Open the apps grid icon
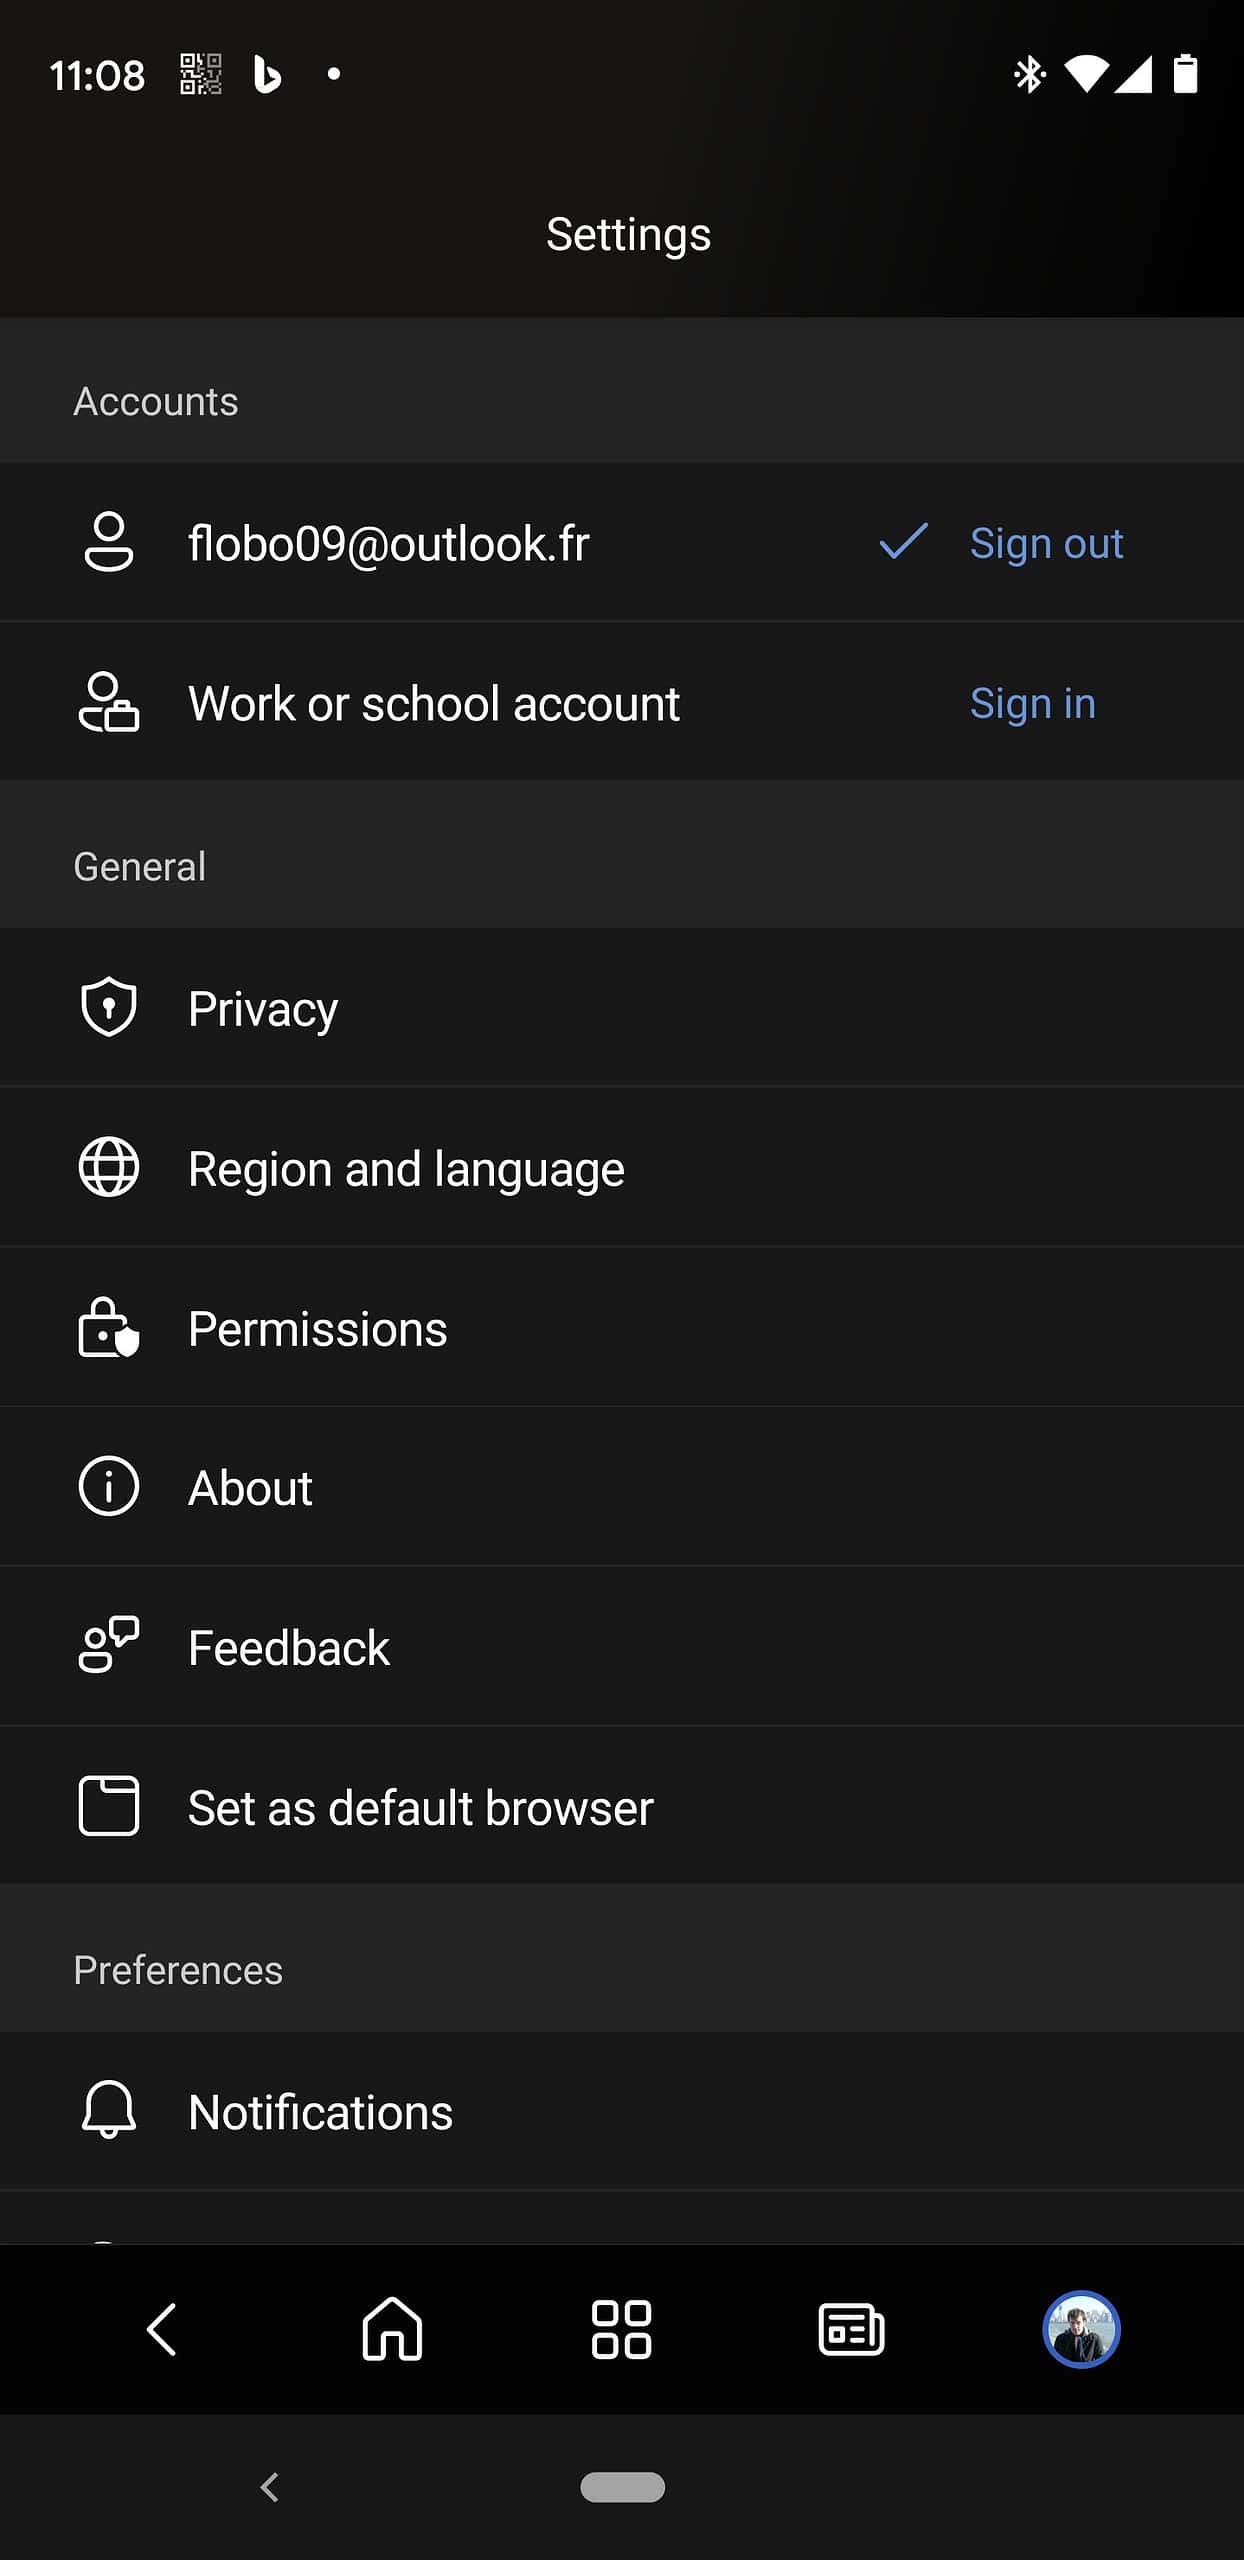This screenshot has height=2560, width=1244. (621, 2330)
